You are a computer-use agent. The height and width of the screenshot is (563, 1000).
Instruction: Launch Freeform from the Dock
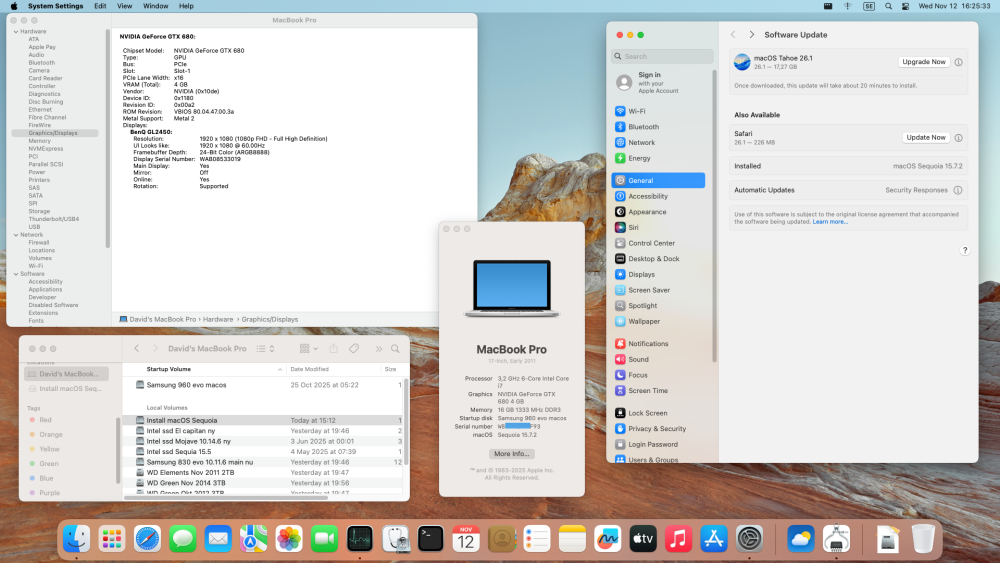(x=607, y=539)
